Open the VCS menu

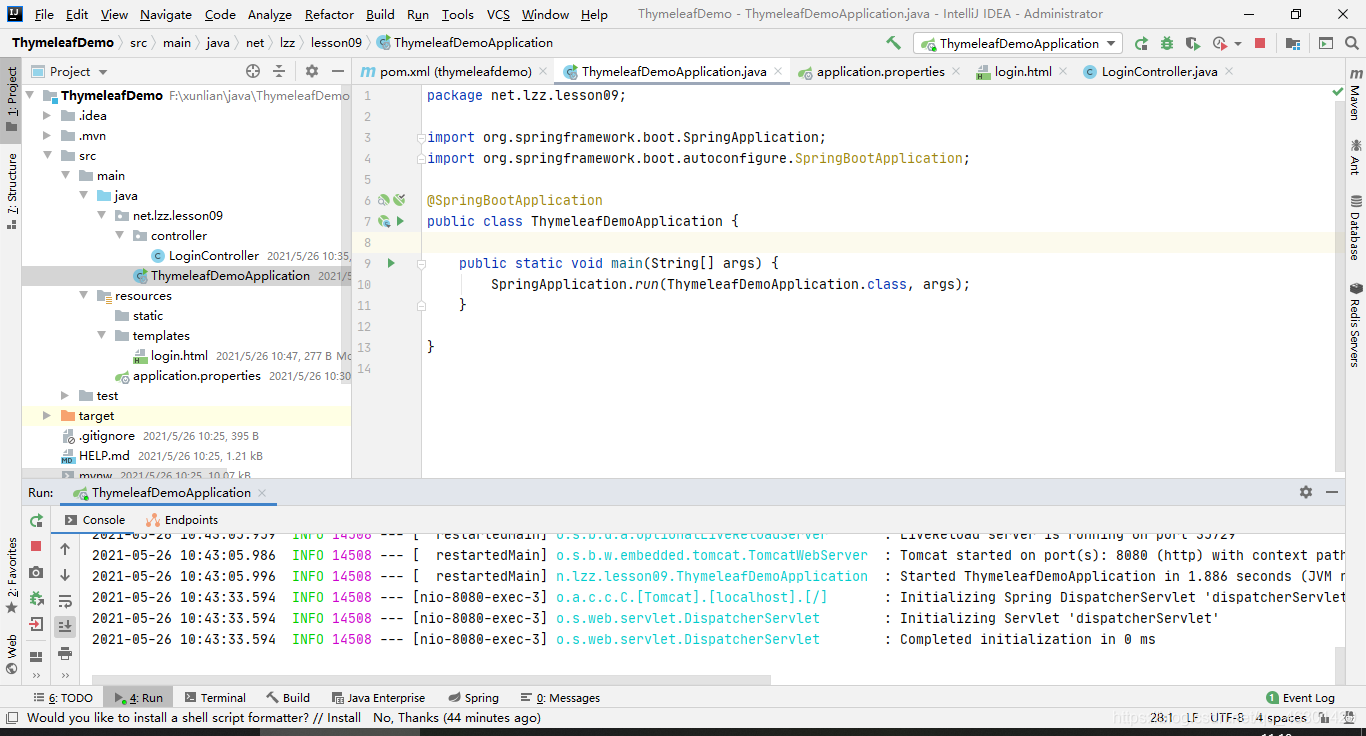[498, 14]
